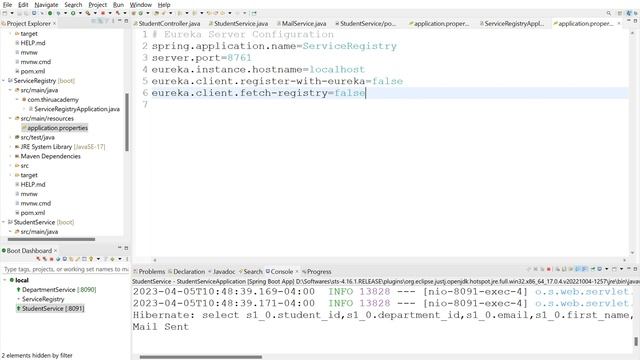The width and height of the screenshot is (640, 360).
Task: Click the New file toolbar icon
Action: 5,13
